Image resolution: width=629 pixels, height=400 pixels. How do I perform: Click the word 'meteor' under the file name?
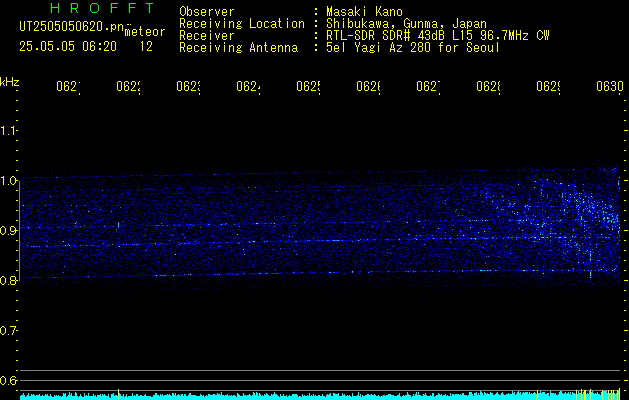pos(145,32)
